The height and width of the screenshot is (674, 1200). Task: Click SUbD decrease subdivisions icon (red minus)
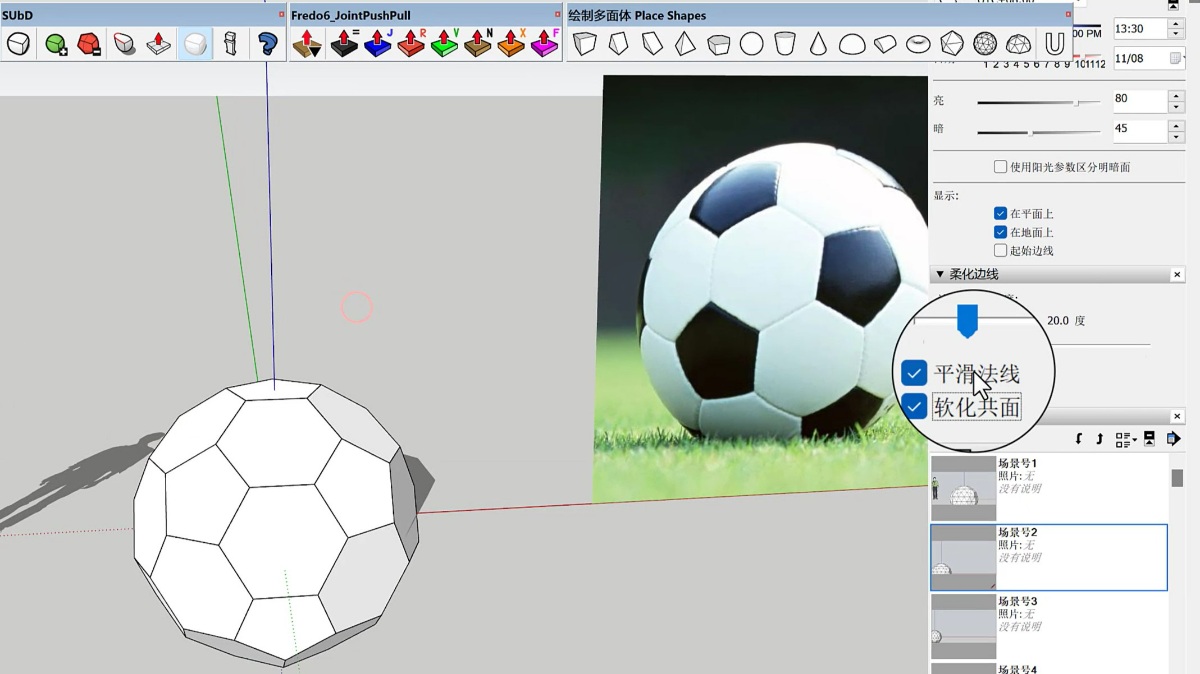(x=90, y=44)
